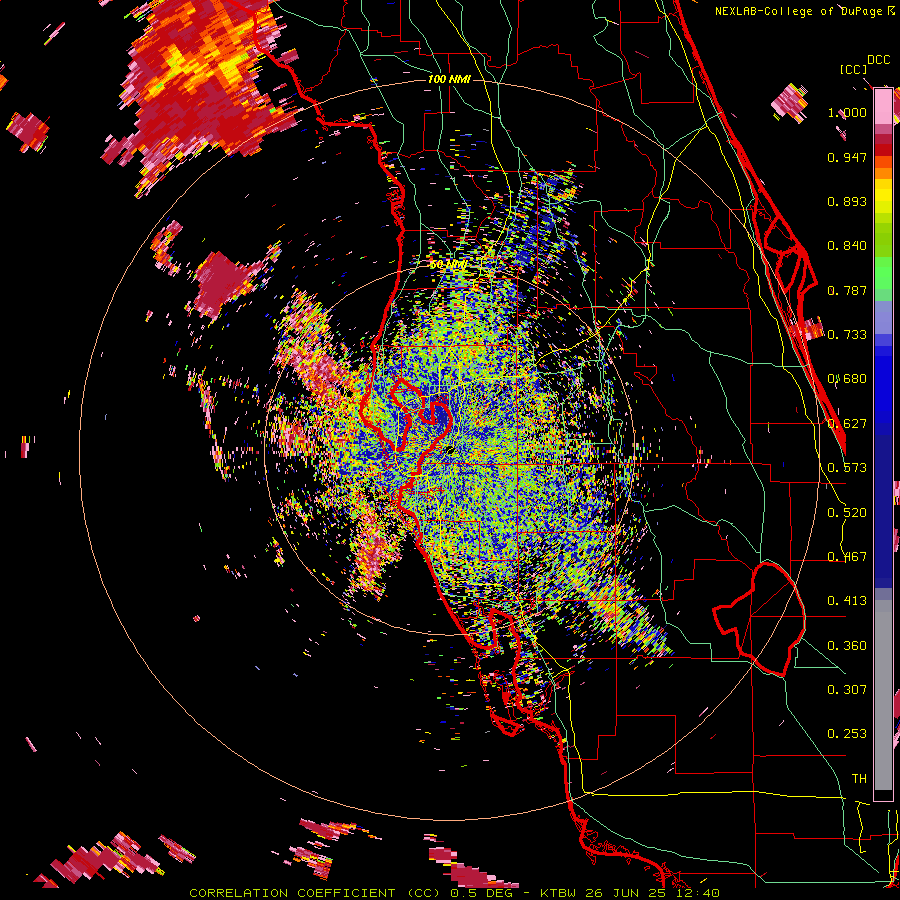This screenshot has height=900, width=900.
Task: Pick the gray color bar segment
Action: pos(883,695)
